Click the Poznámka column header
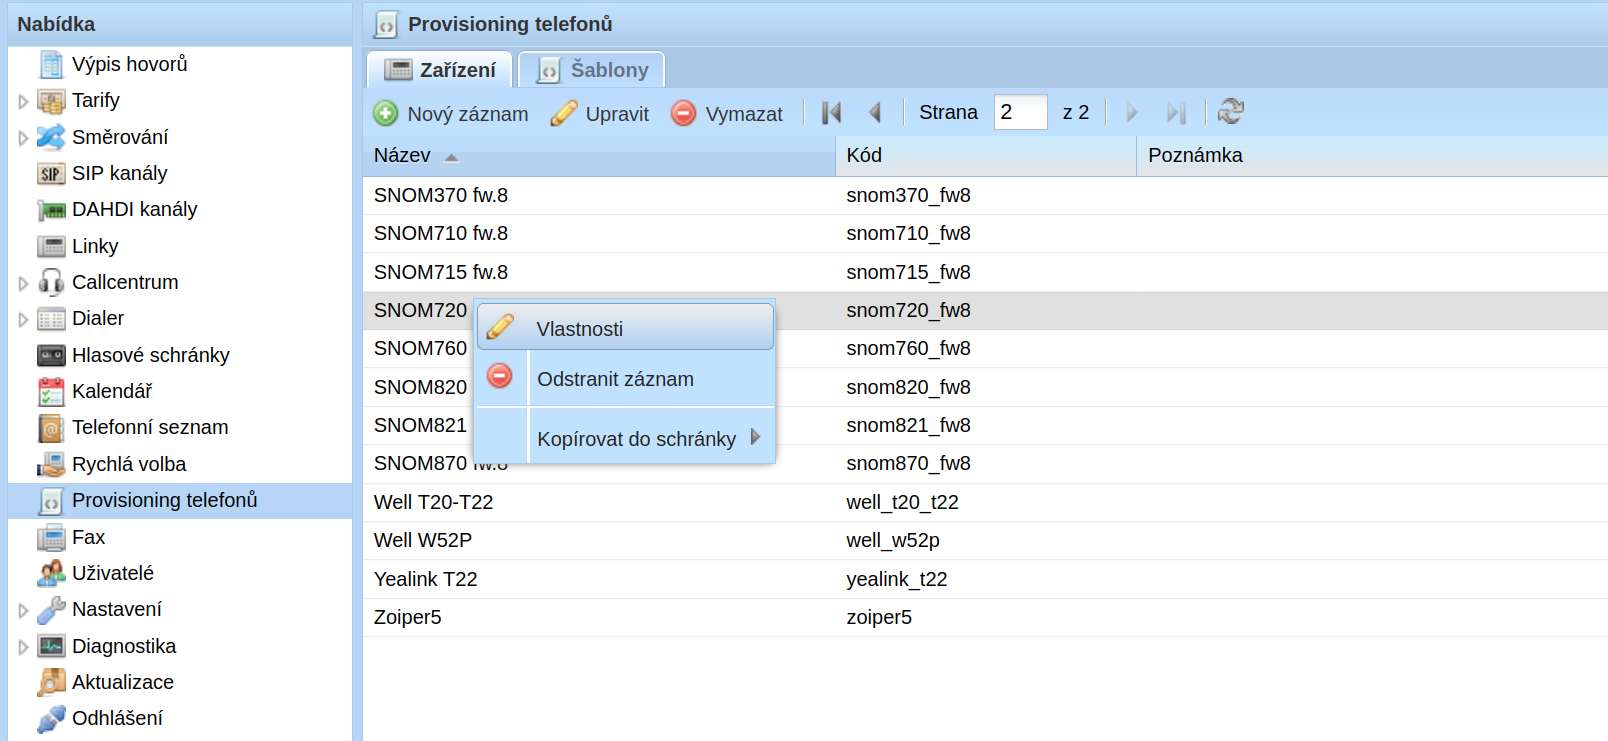This screenshot has height=741, width=1608. pos(1372,156)
